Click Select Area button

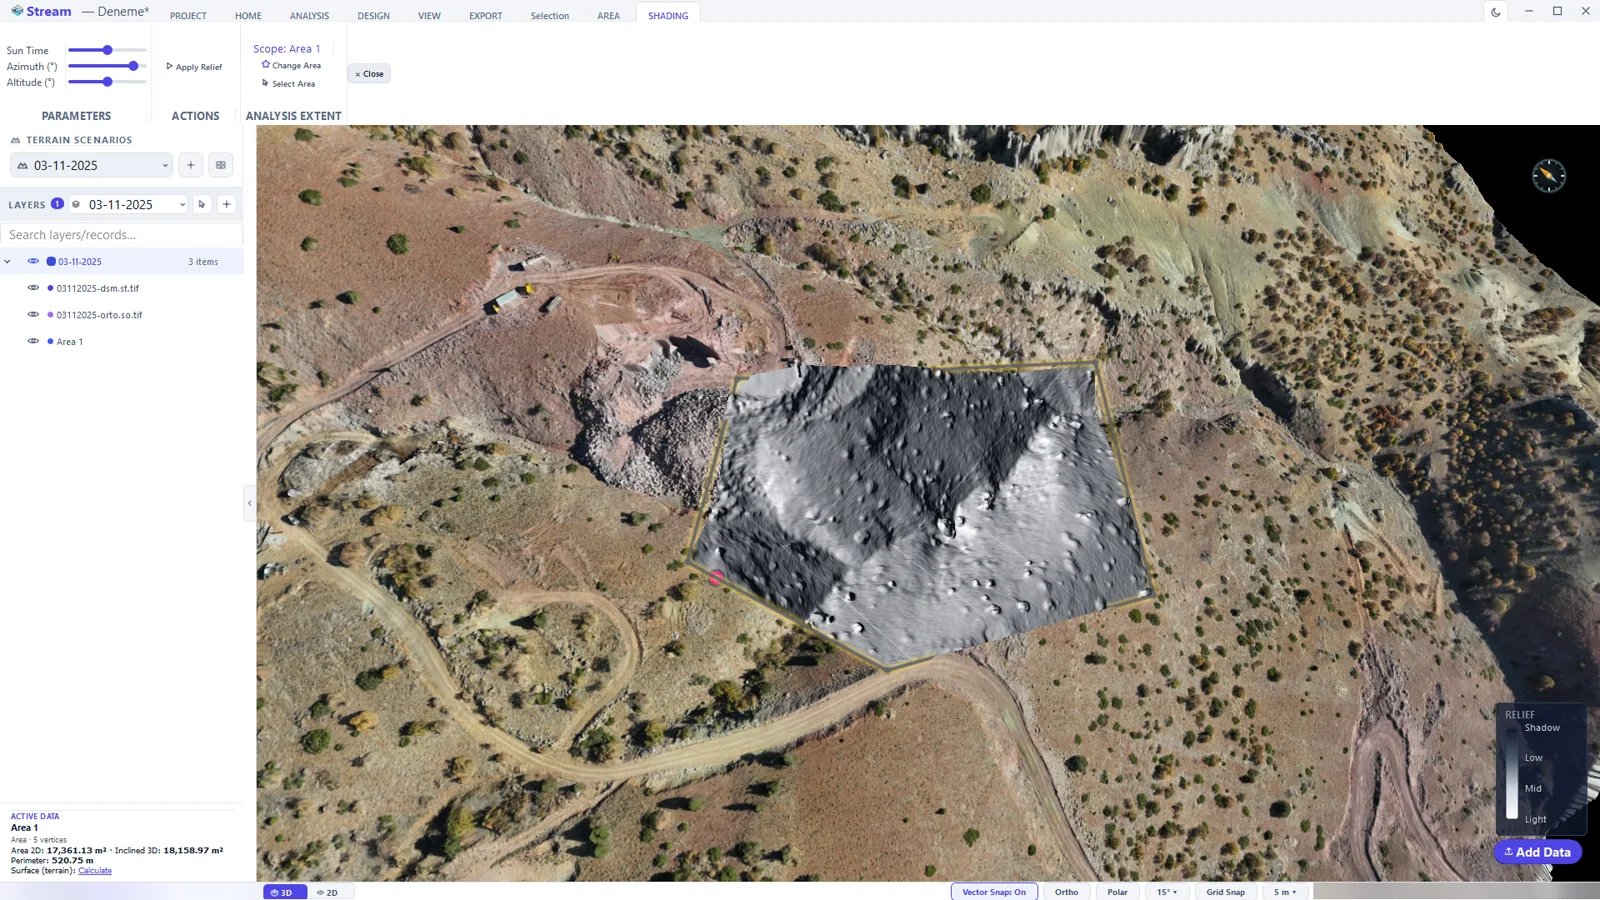tap(288, 84)
